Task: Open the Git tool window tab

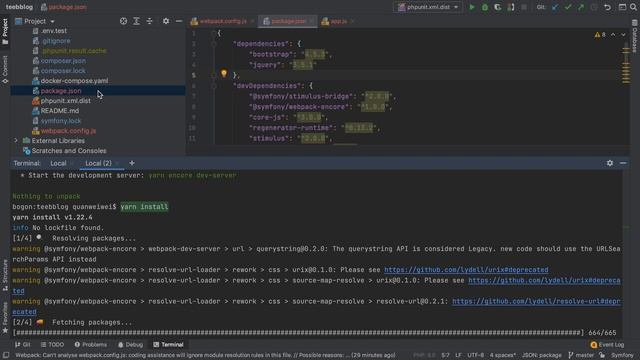Action: tap(23, 345)
